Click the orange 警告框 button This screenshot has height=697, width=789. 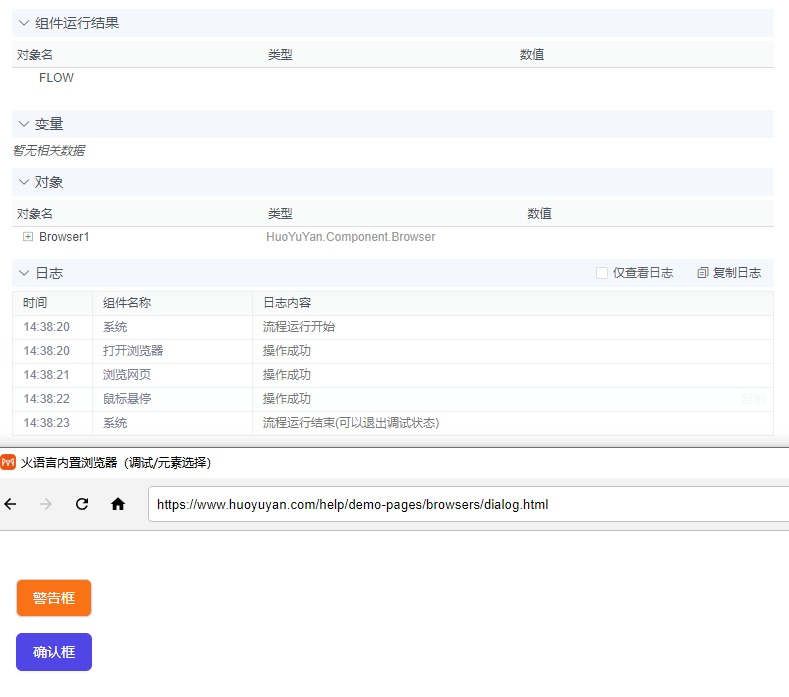[54, 598]
